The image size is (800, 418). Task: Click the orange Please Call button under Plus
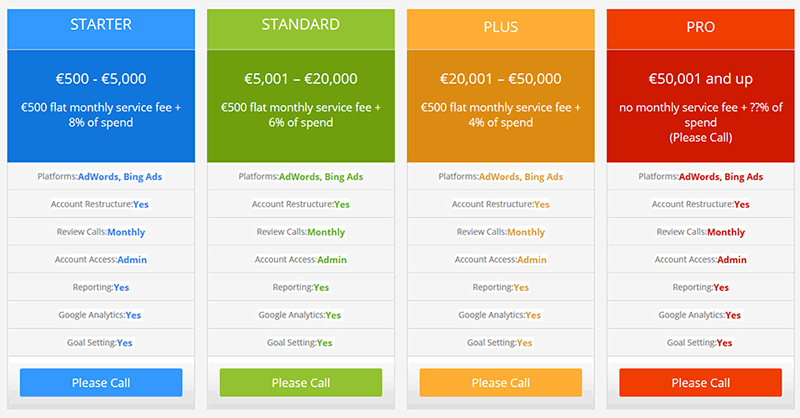501,382
